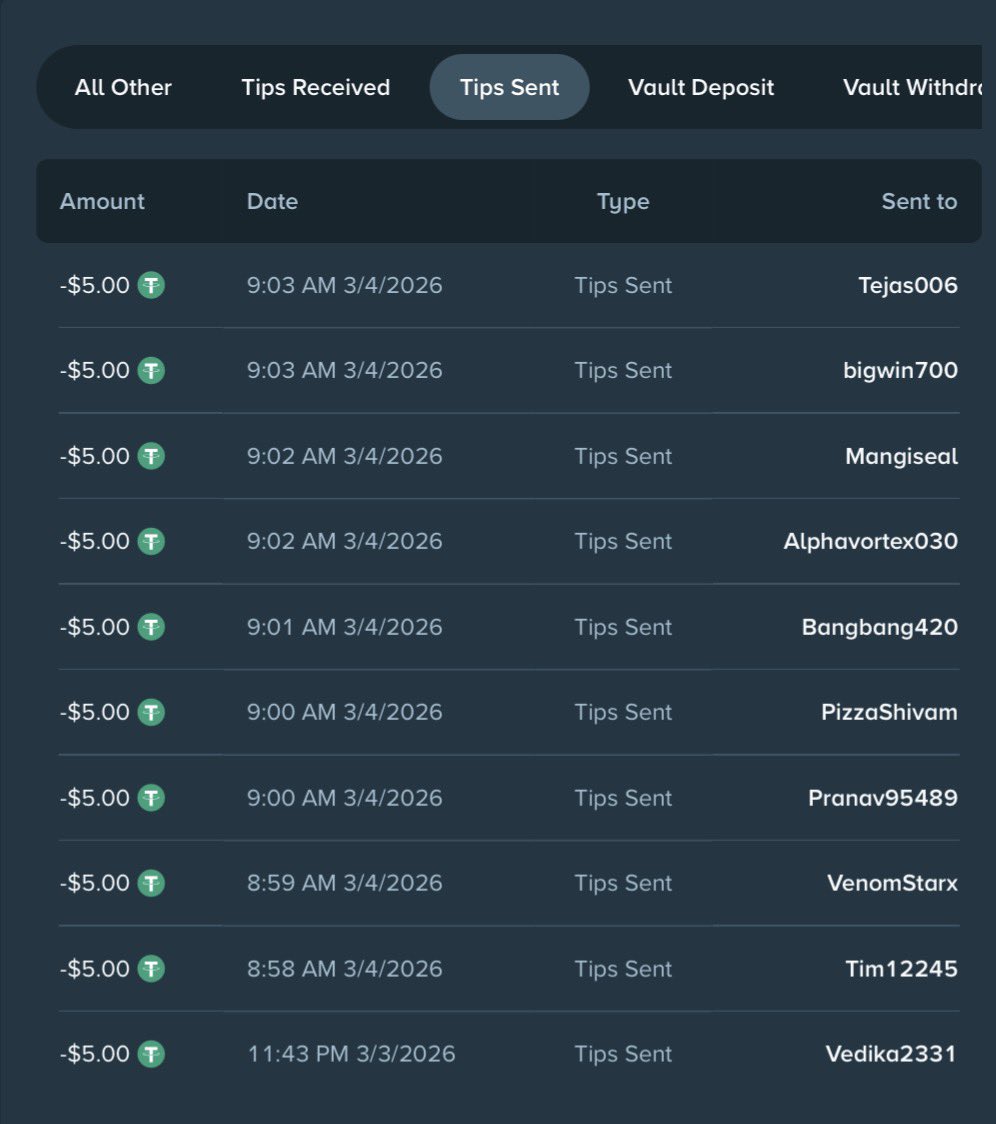996x1124 pixels.
Task: Click the 9:03 AM date in bigwin700 row
Action: [344, 371]
